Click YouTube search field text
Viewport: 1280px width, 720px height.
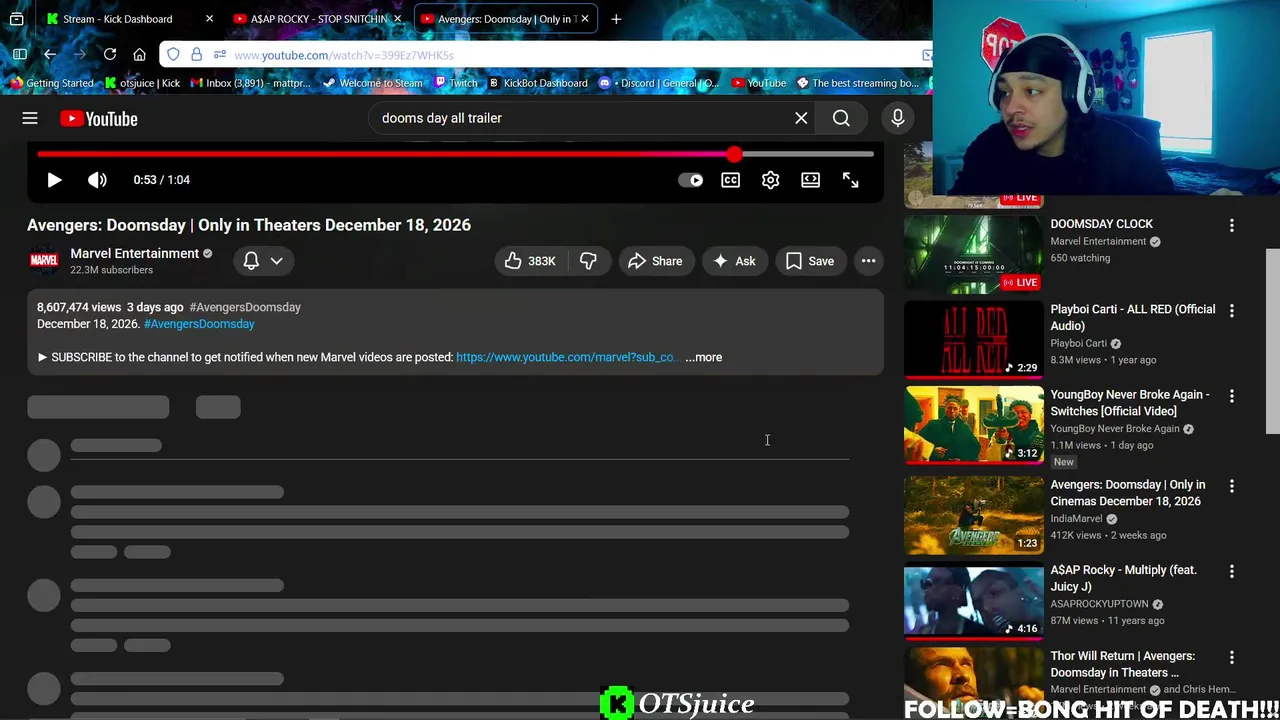coord(442,118)
